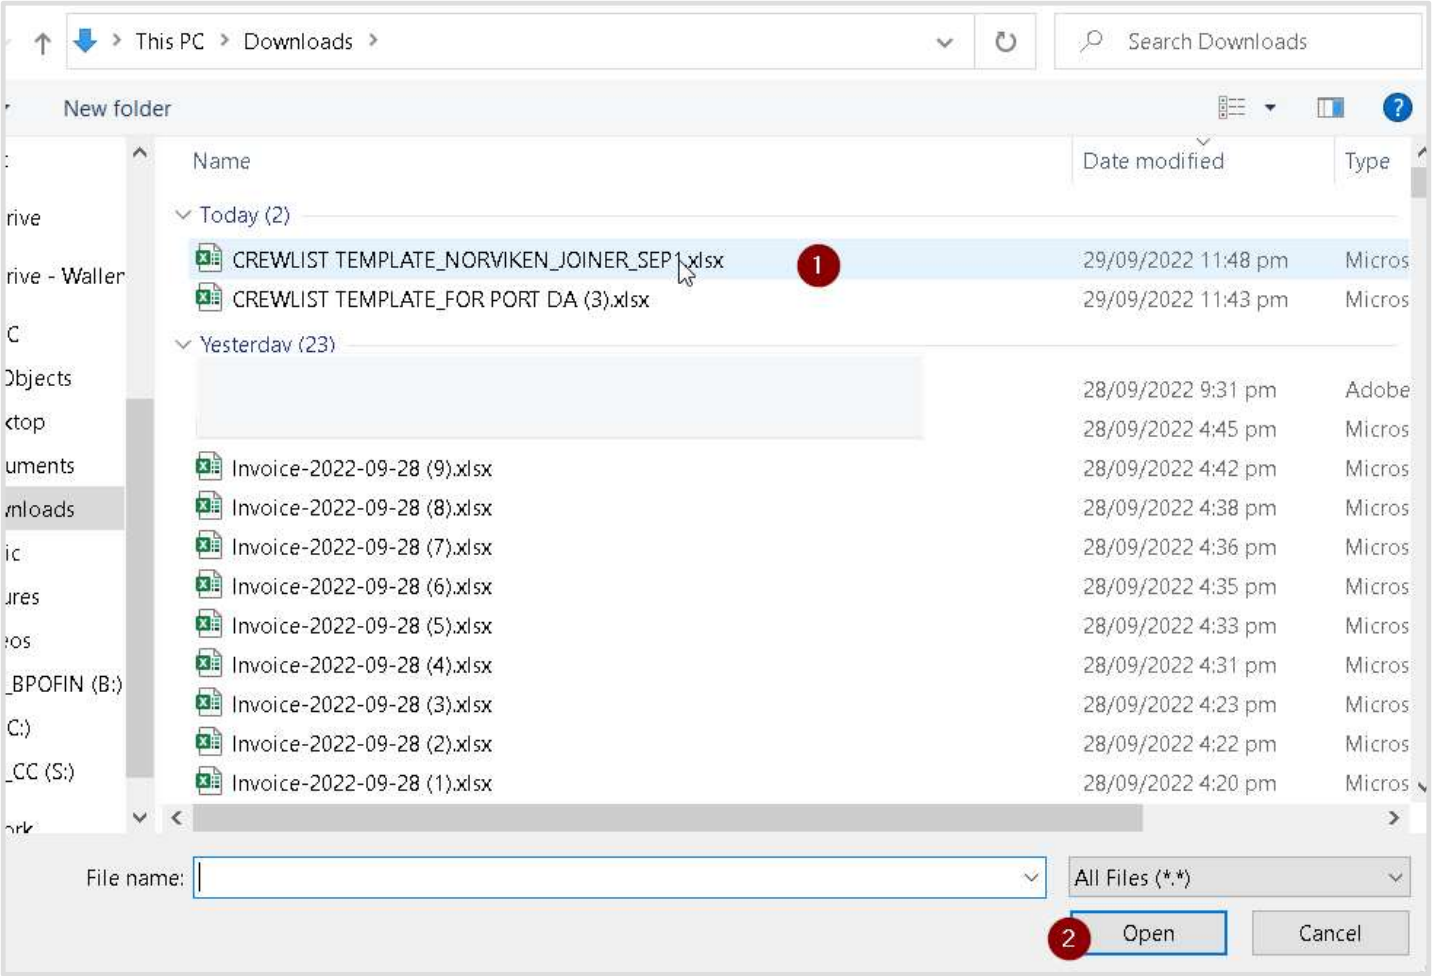Click the horizontal scrollbar thumb
1433x976 pixels.
click(667, 818)
